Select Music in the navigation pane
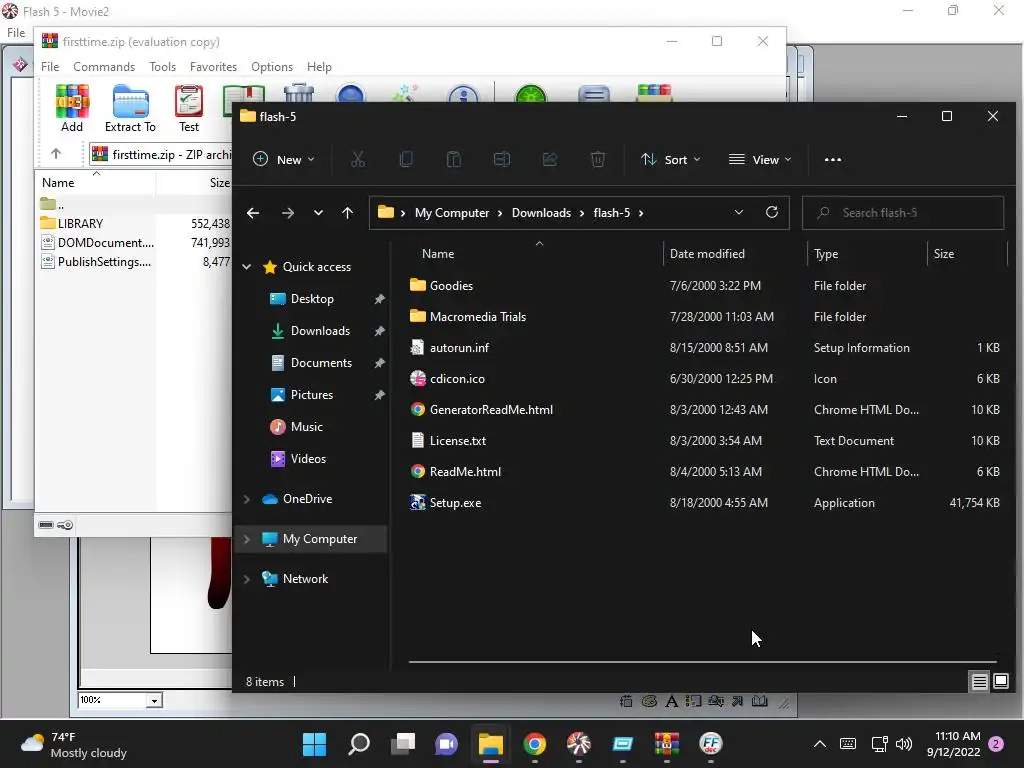The width and height of the screenshot is (1024, 768). (306, 426)
